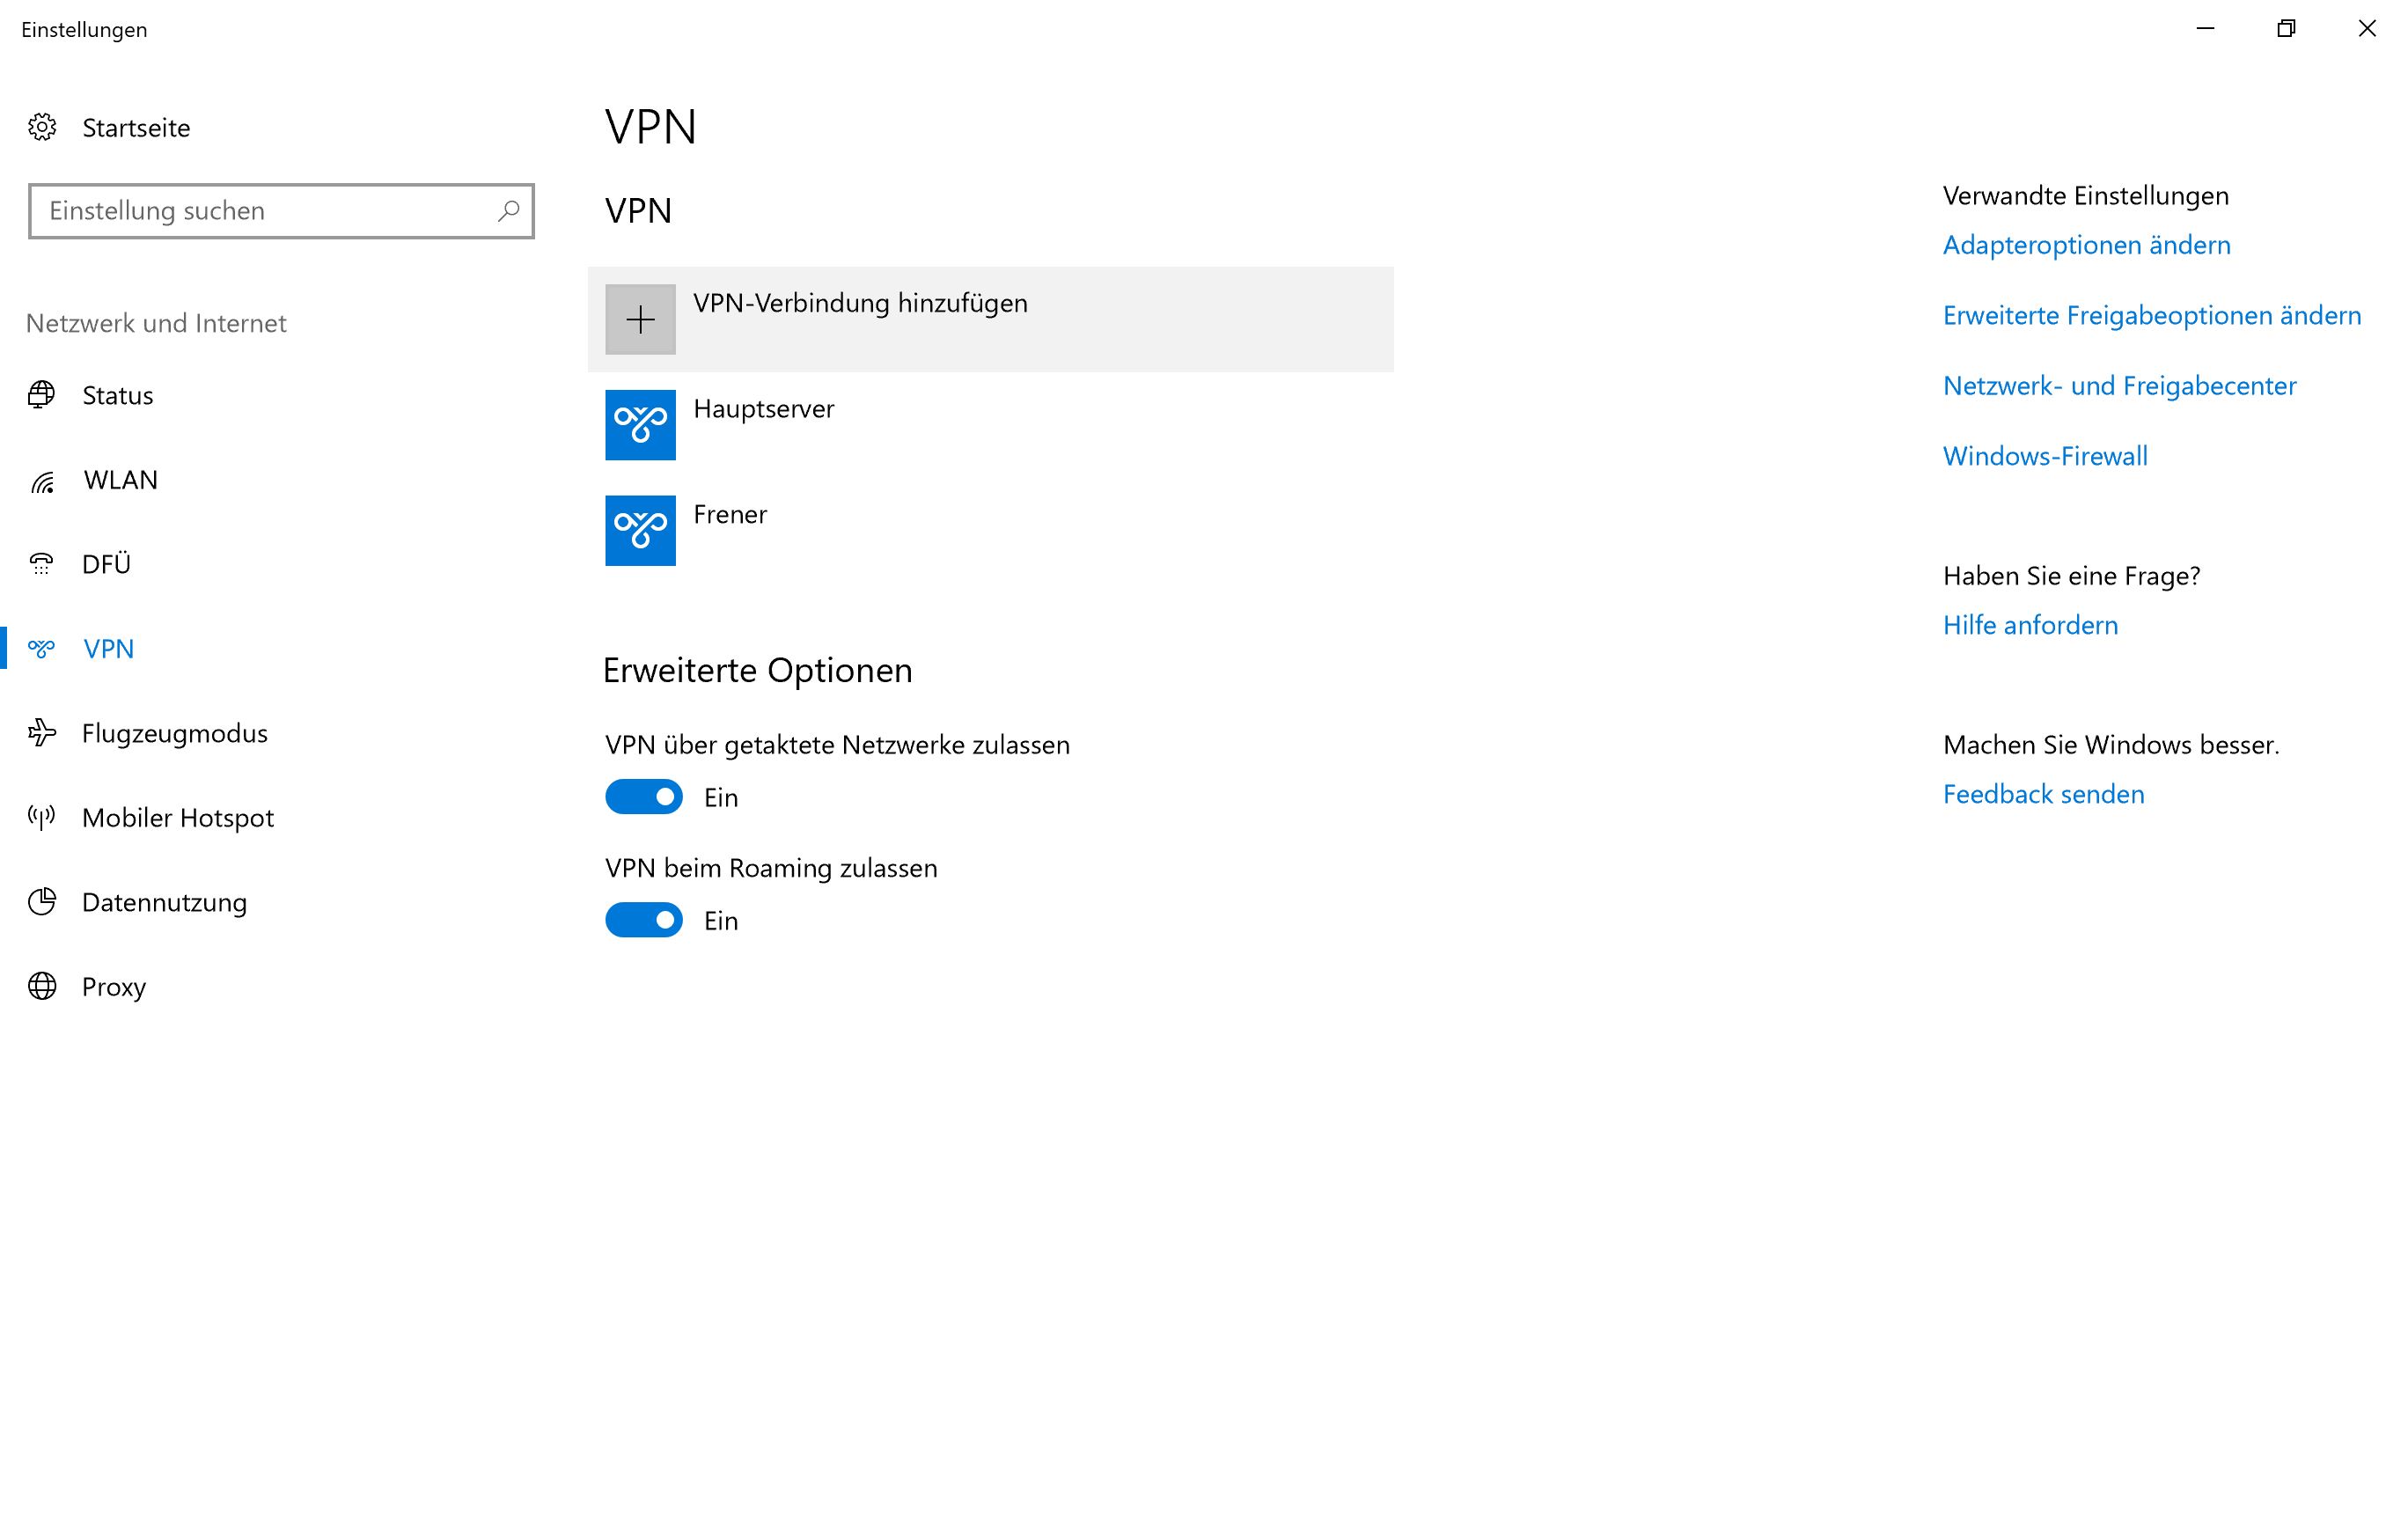Minimize the Einstellungen window

(2205, 29)
